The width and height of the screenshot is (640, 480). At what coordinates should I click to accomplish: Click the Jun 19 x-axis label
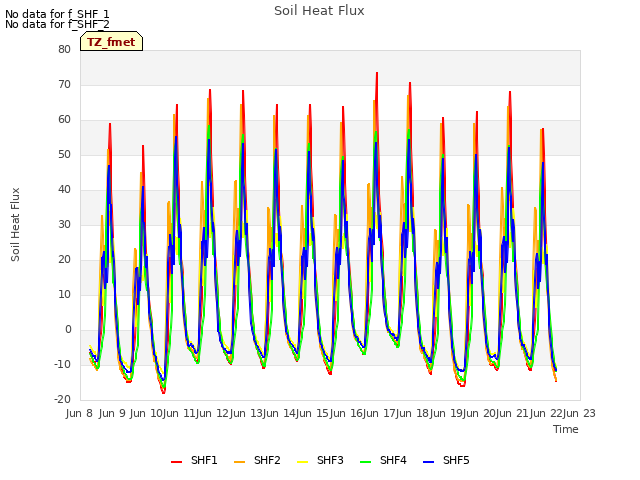446,413
